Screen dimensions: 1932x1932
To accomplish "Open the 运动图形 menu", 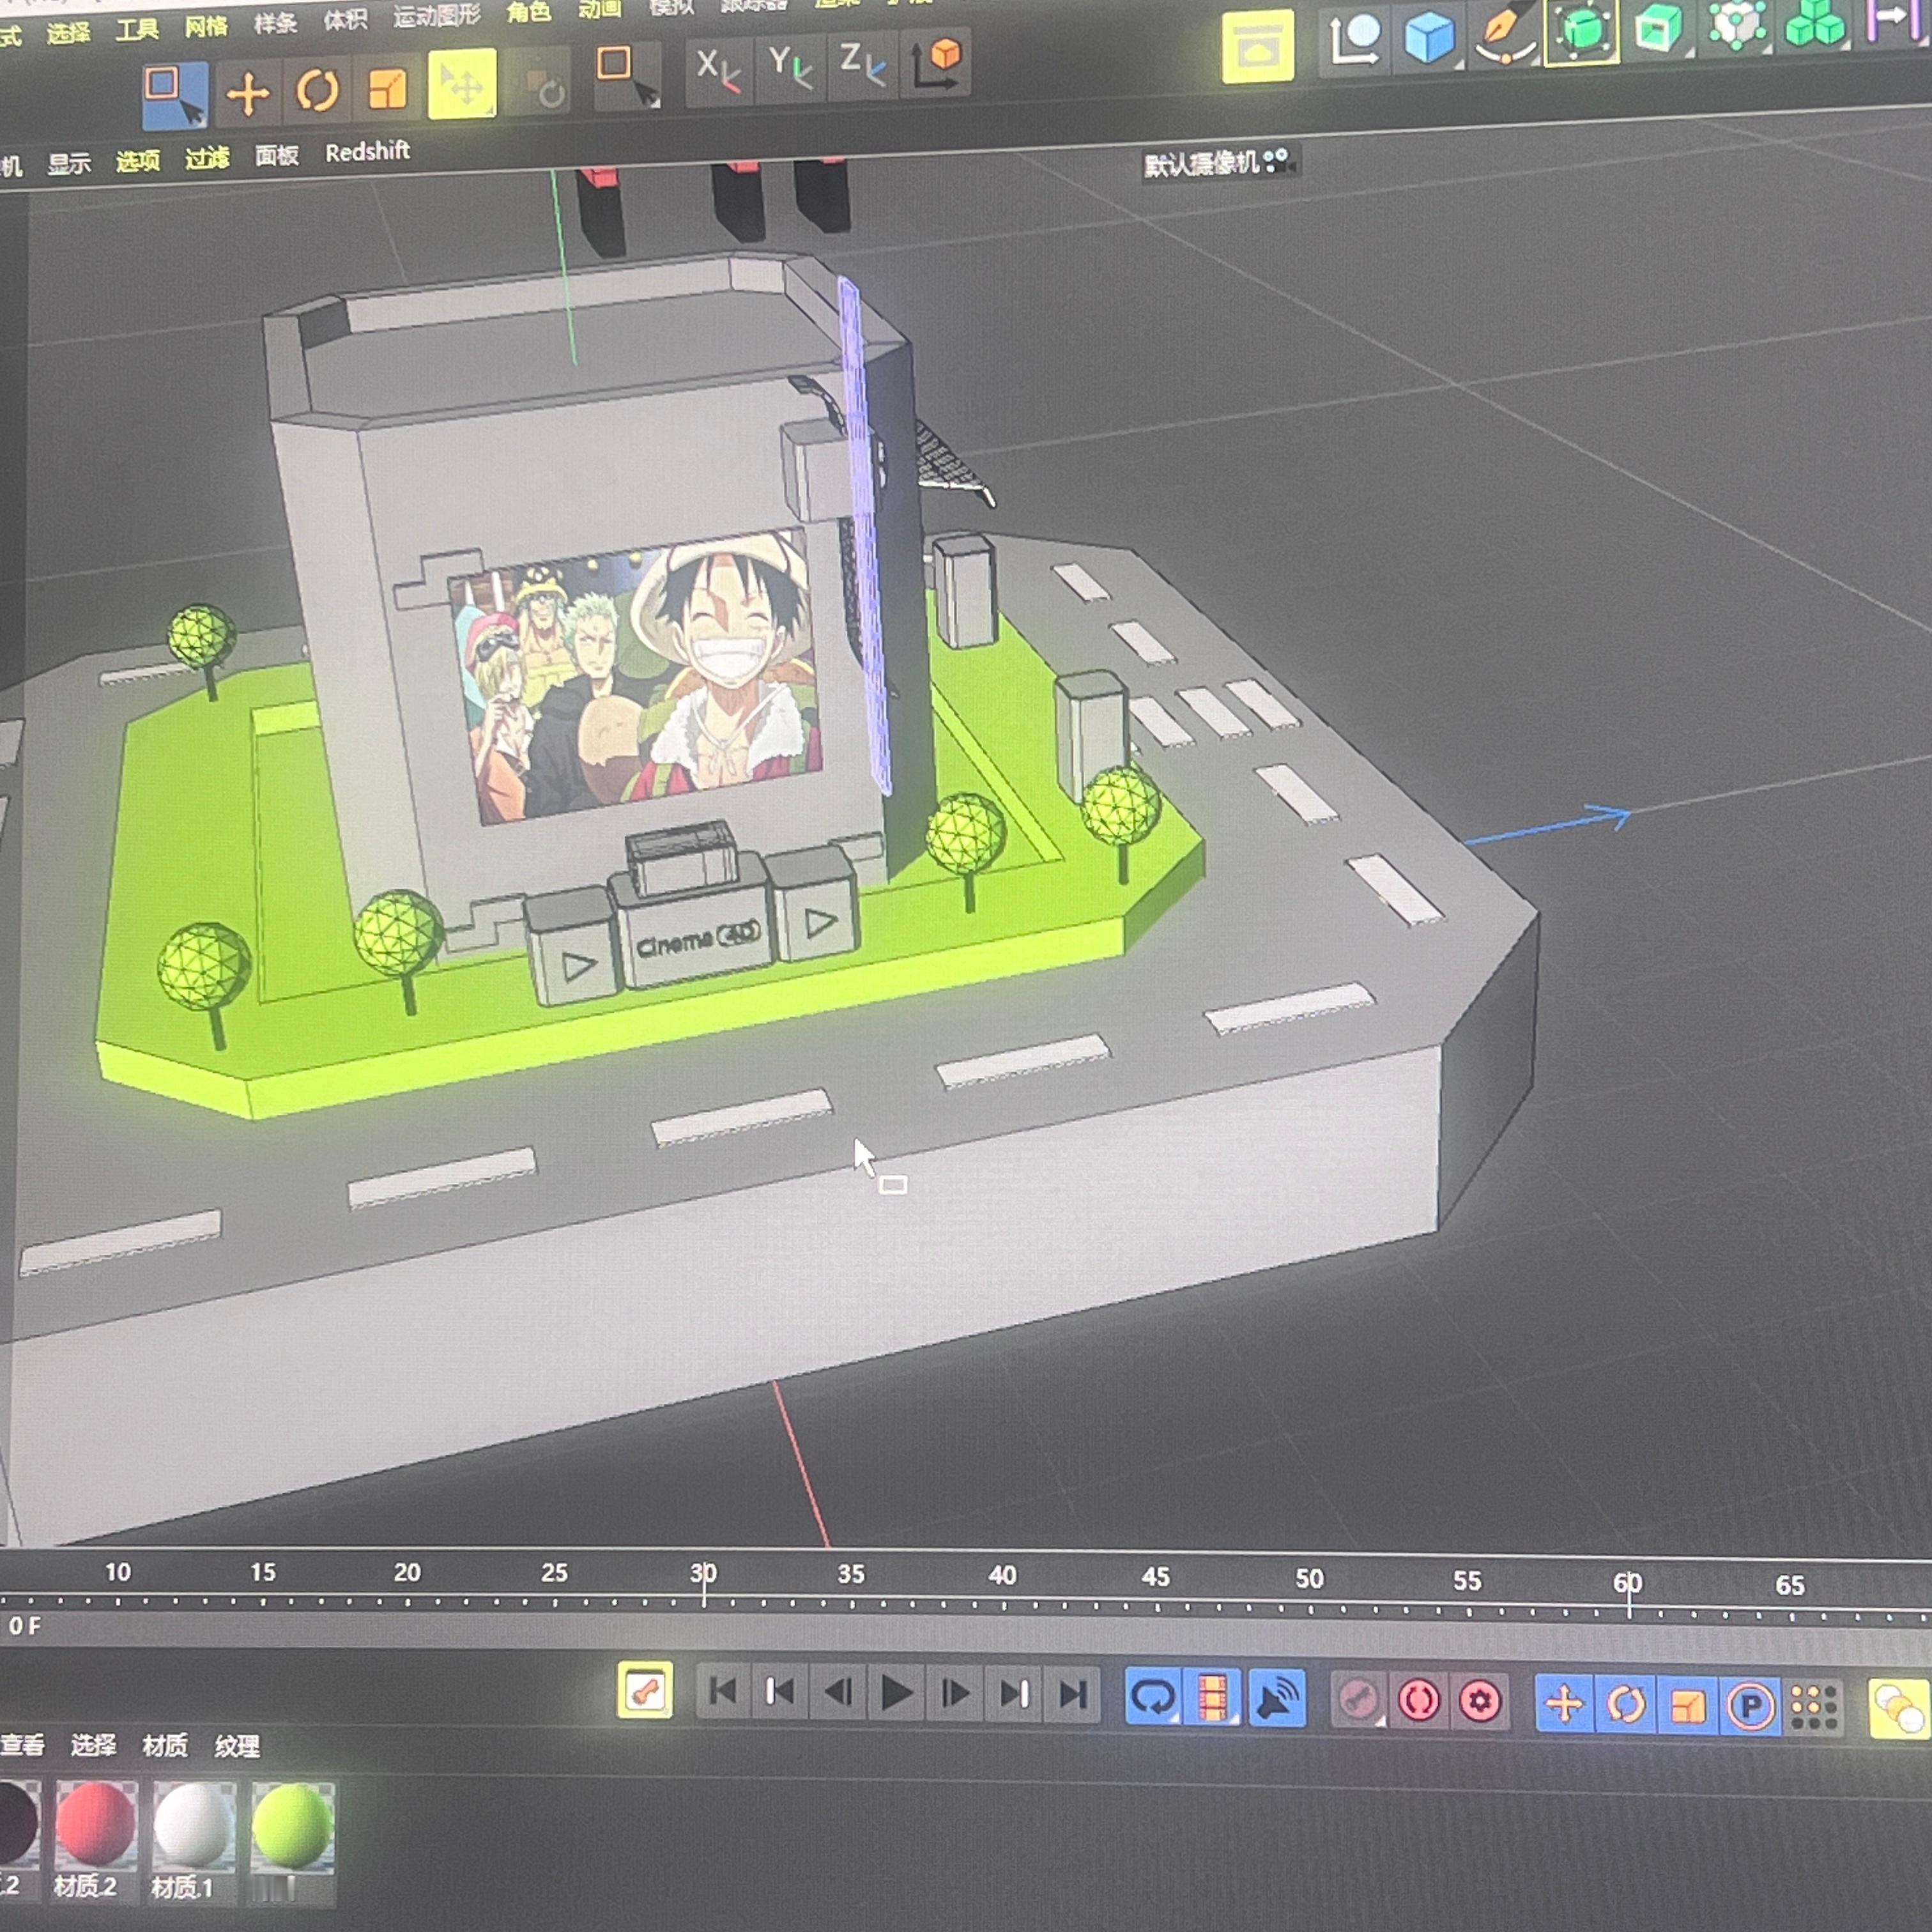I will [437, 16].
